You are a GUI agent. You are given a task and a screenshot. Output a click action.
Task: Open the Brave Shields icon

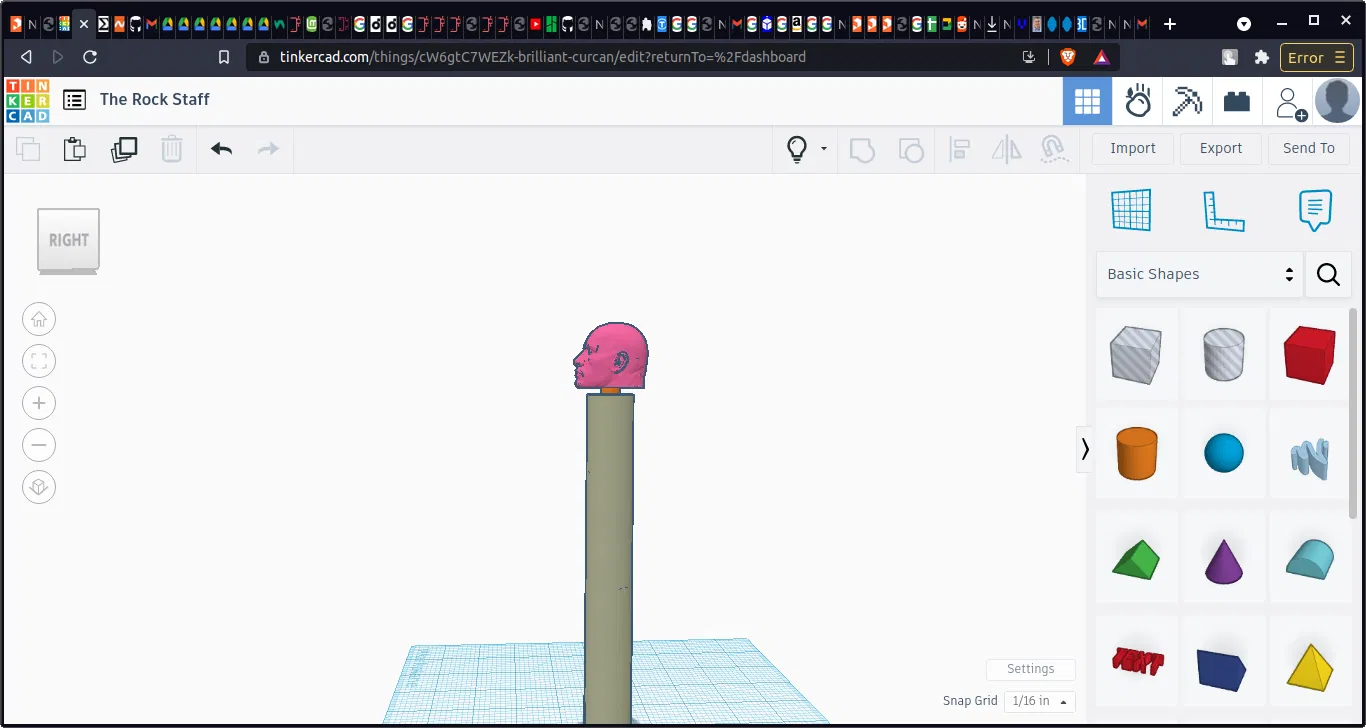(1067, 57)
